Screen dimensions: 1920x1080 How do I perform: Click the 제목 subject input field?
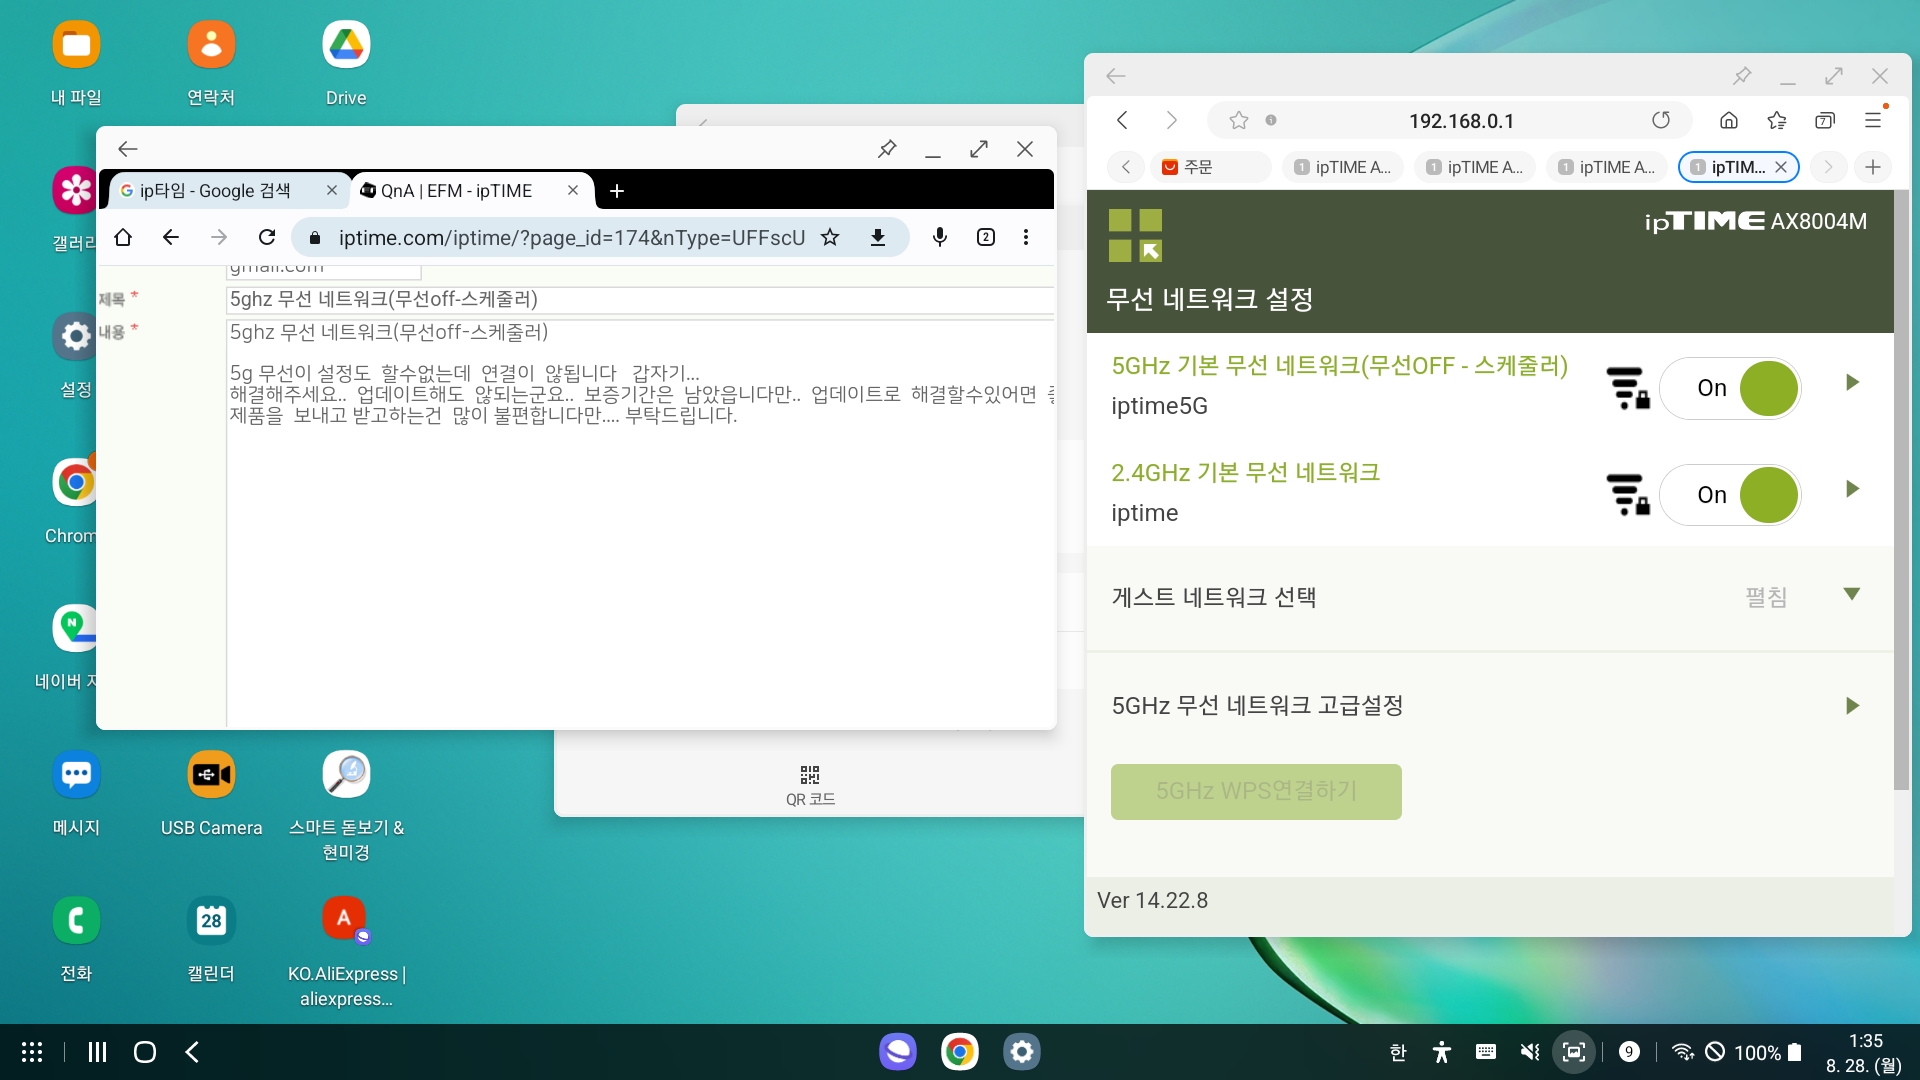(641, 300)
